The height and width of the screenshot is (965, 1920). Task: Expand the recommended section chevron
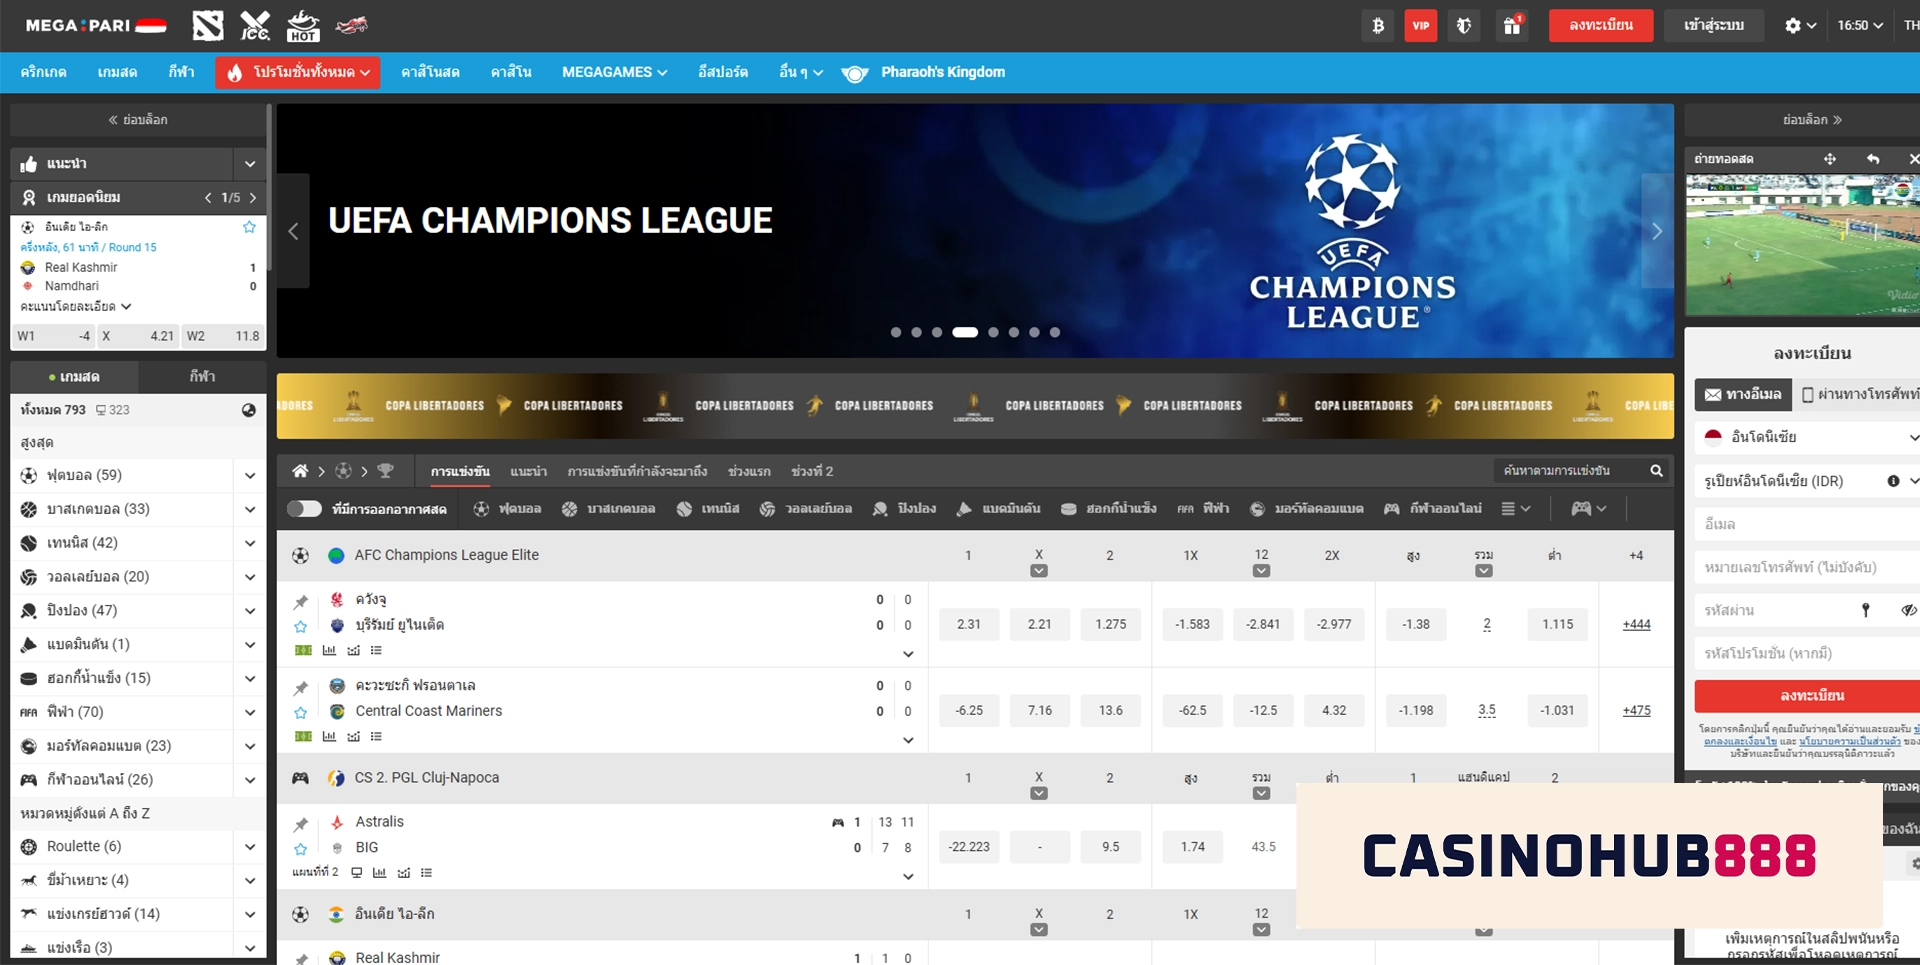(250, 163)
